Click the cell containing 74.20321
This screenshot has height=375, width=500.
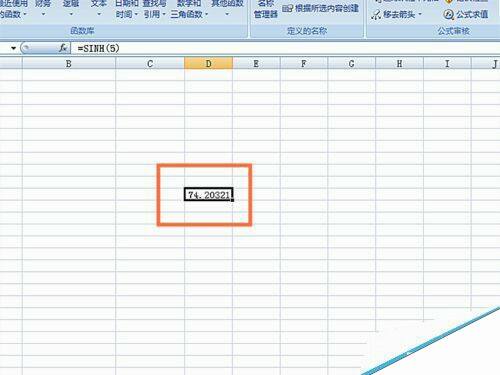208,194
